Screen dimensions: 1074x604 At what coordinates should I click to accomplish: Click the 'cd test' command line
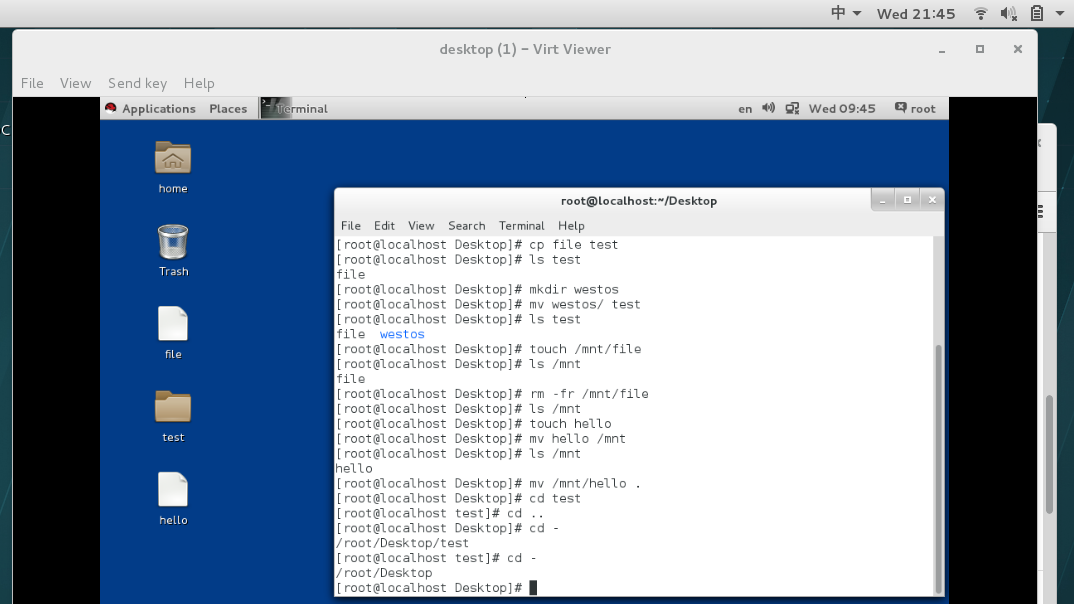point(458,498)
